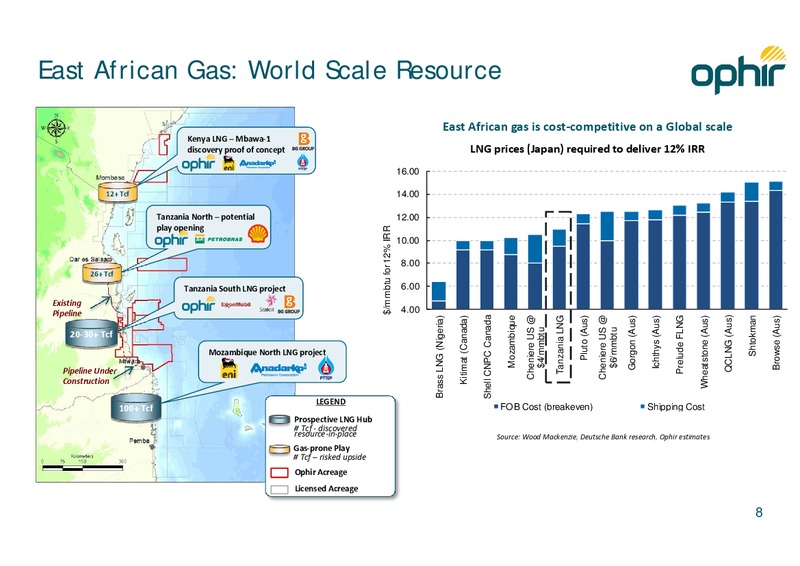Click the eni logo in Mozambique North callout
This screenshot has width=800, height=566.
click(229, 368)
